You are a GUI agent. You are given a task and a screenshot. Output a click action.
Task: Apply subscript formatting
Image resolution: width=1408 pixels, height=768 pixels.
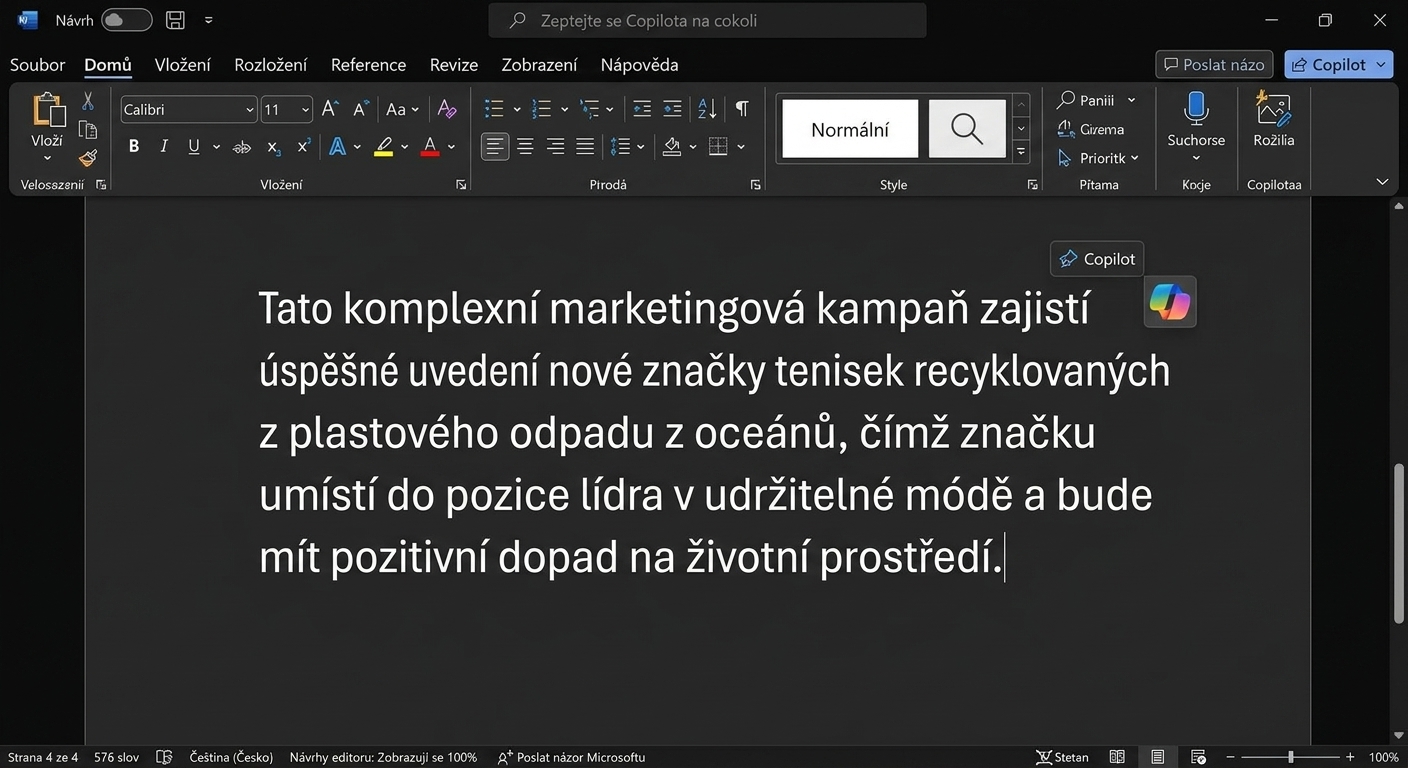tap(273, 147)
